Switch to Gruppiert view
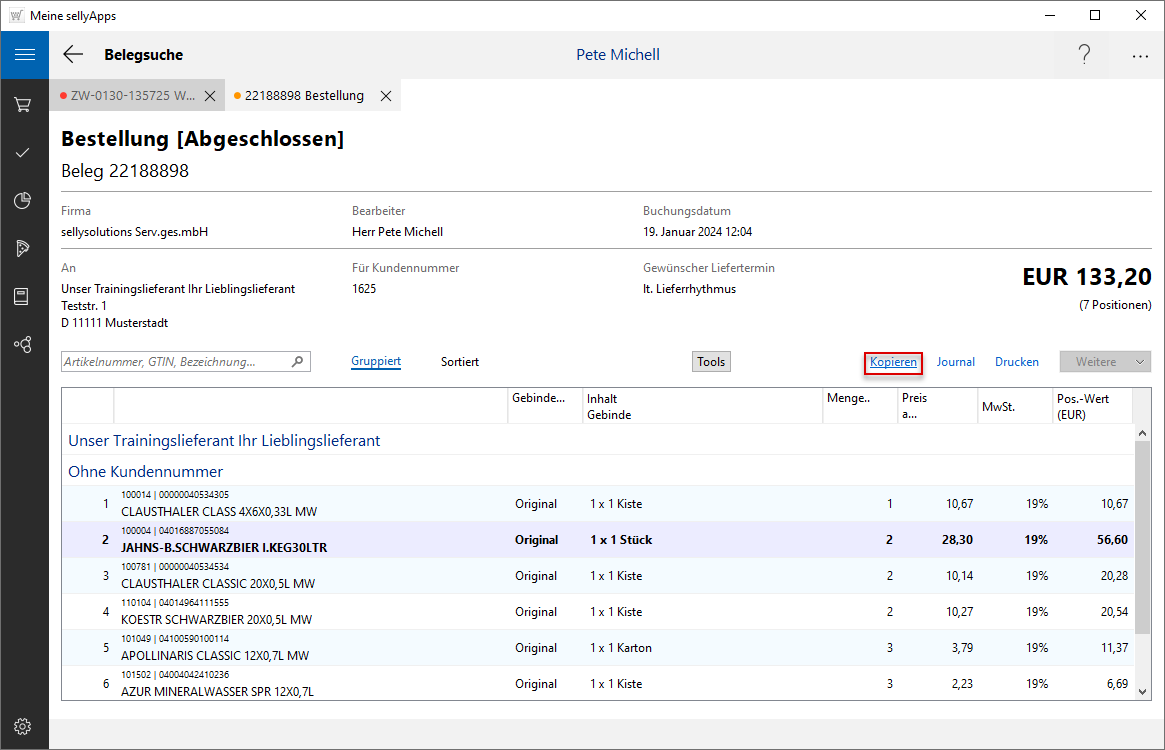This screenshot has width=1165, height=750. coord(376,361)
